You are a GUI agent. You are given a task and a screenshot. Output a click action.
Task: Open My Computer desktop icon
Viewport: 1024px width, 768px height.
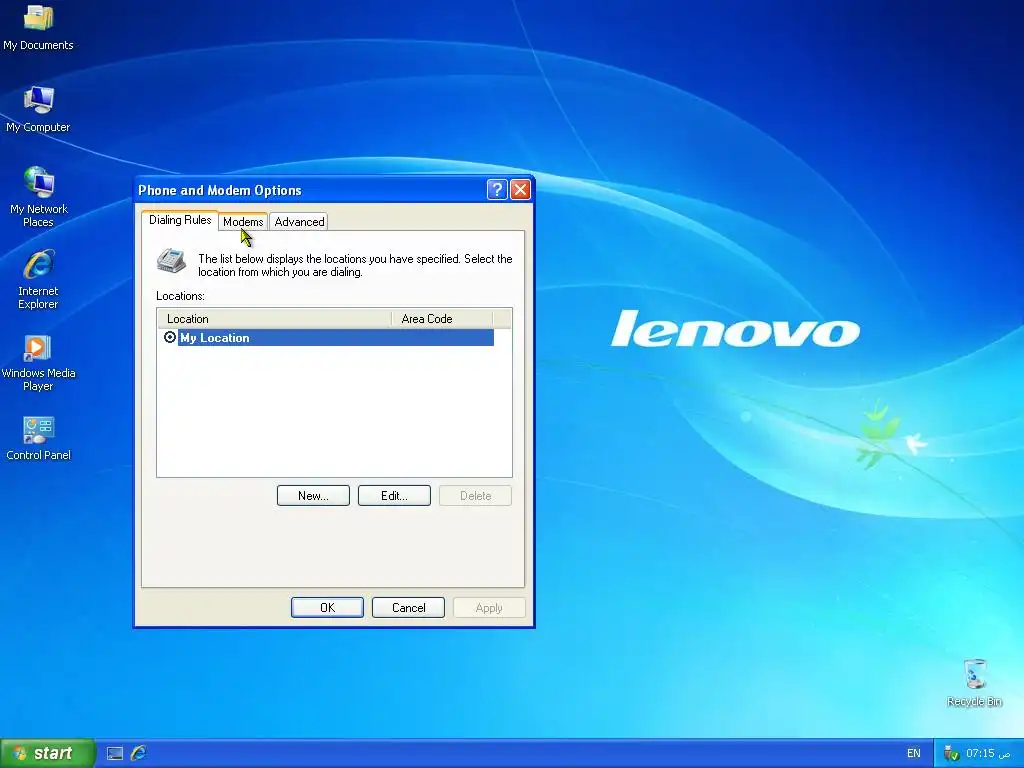[38, 109]
